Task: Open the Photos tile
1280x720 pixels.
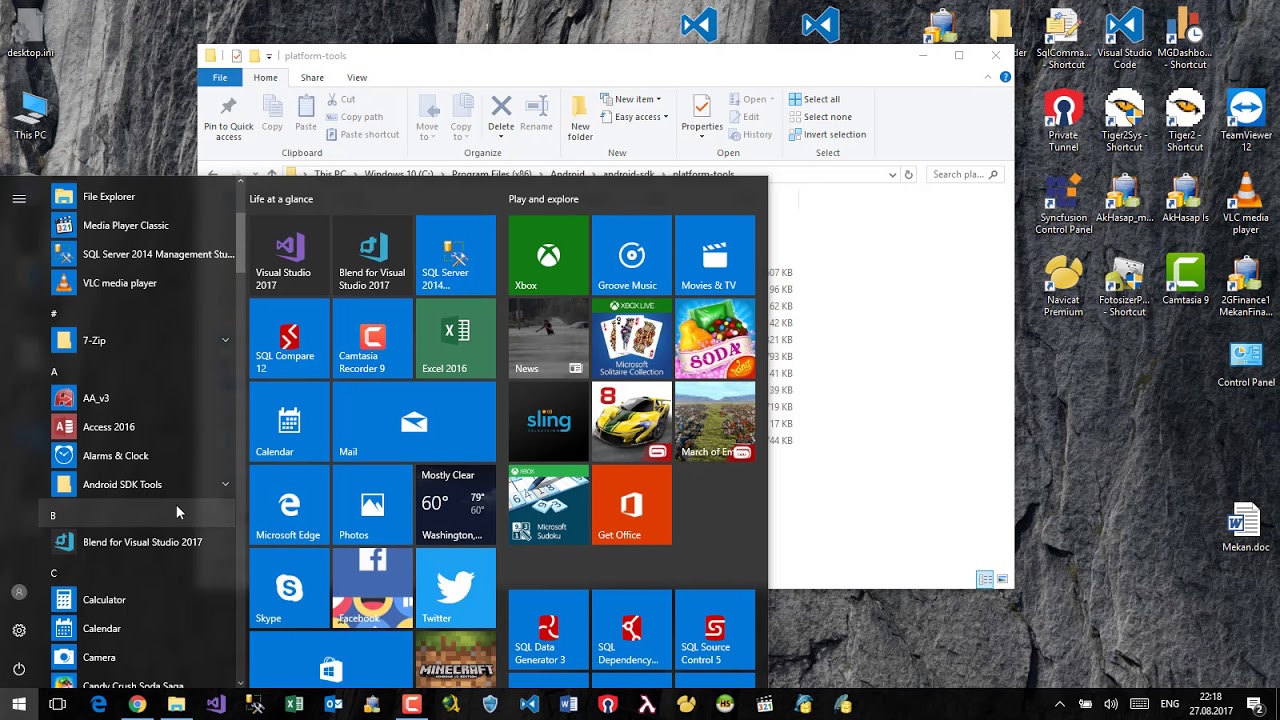Action: [x=372, y=504]
